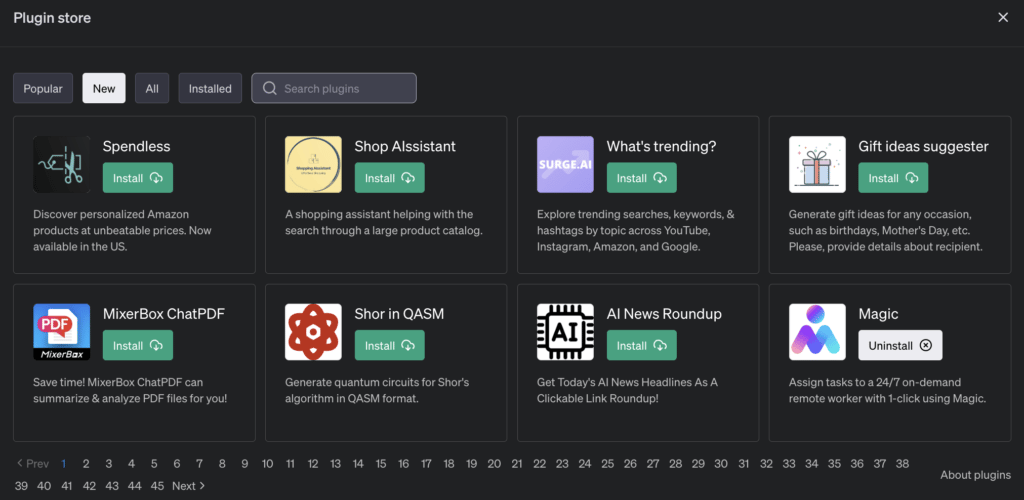Screen dimensions: 1024x500
Task: Open the About plugins link
Action: [975, 475]
